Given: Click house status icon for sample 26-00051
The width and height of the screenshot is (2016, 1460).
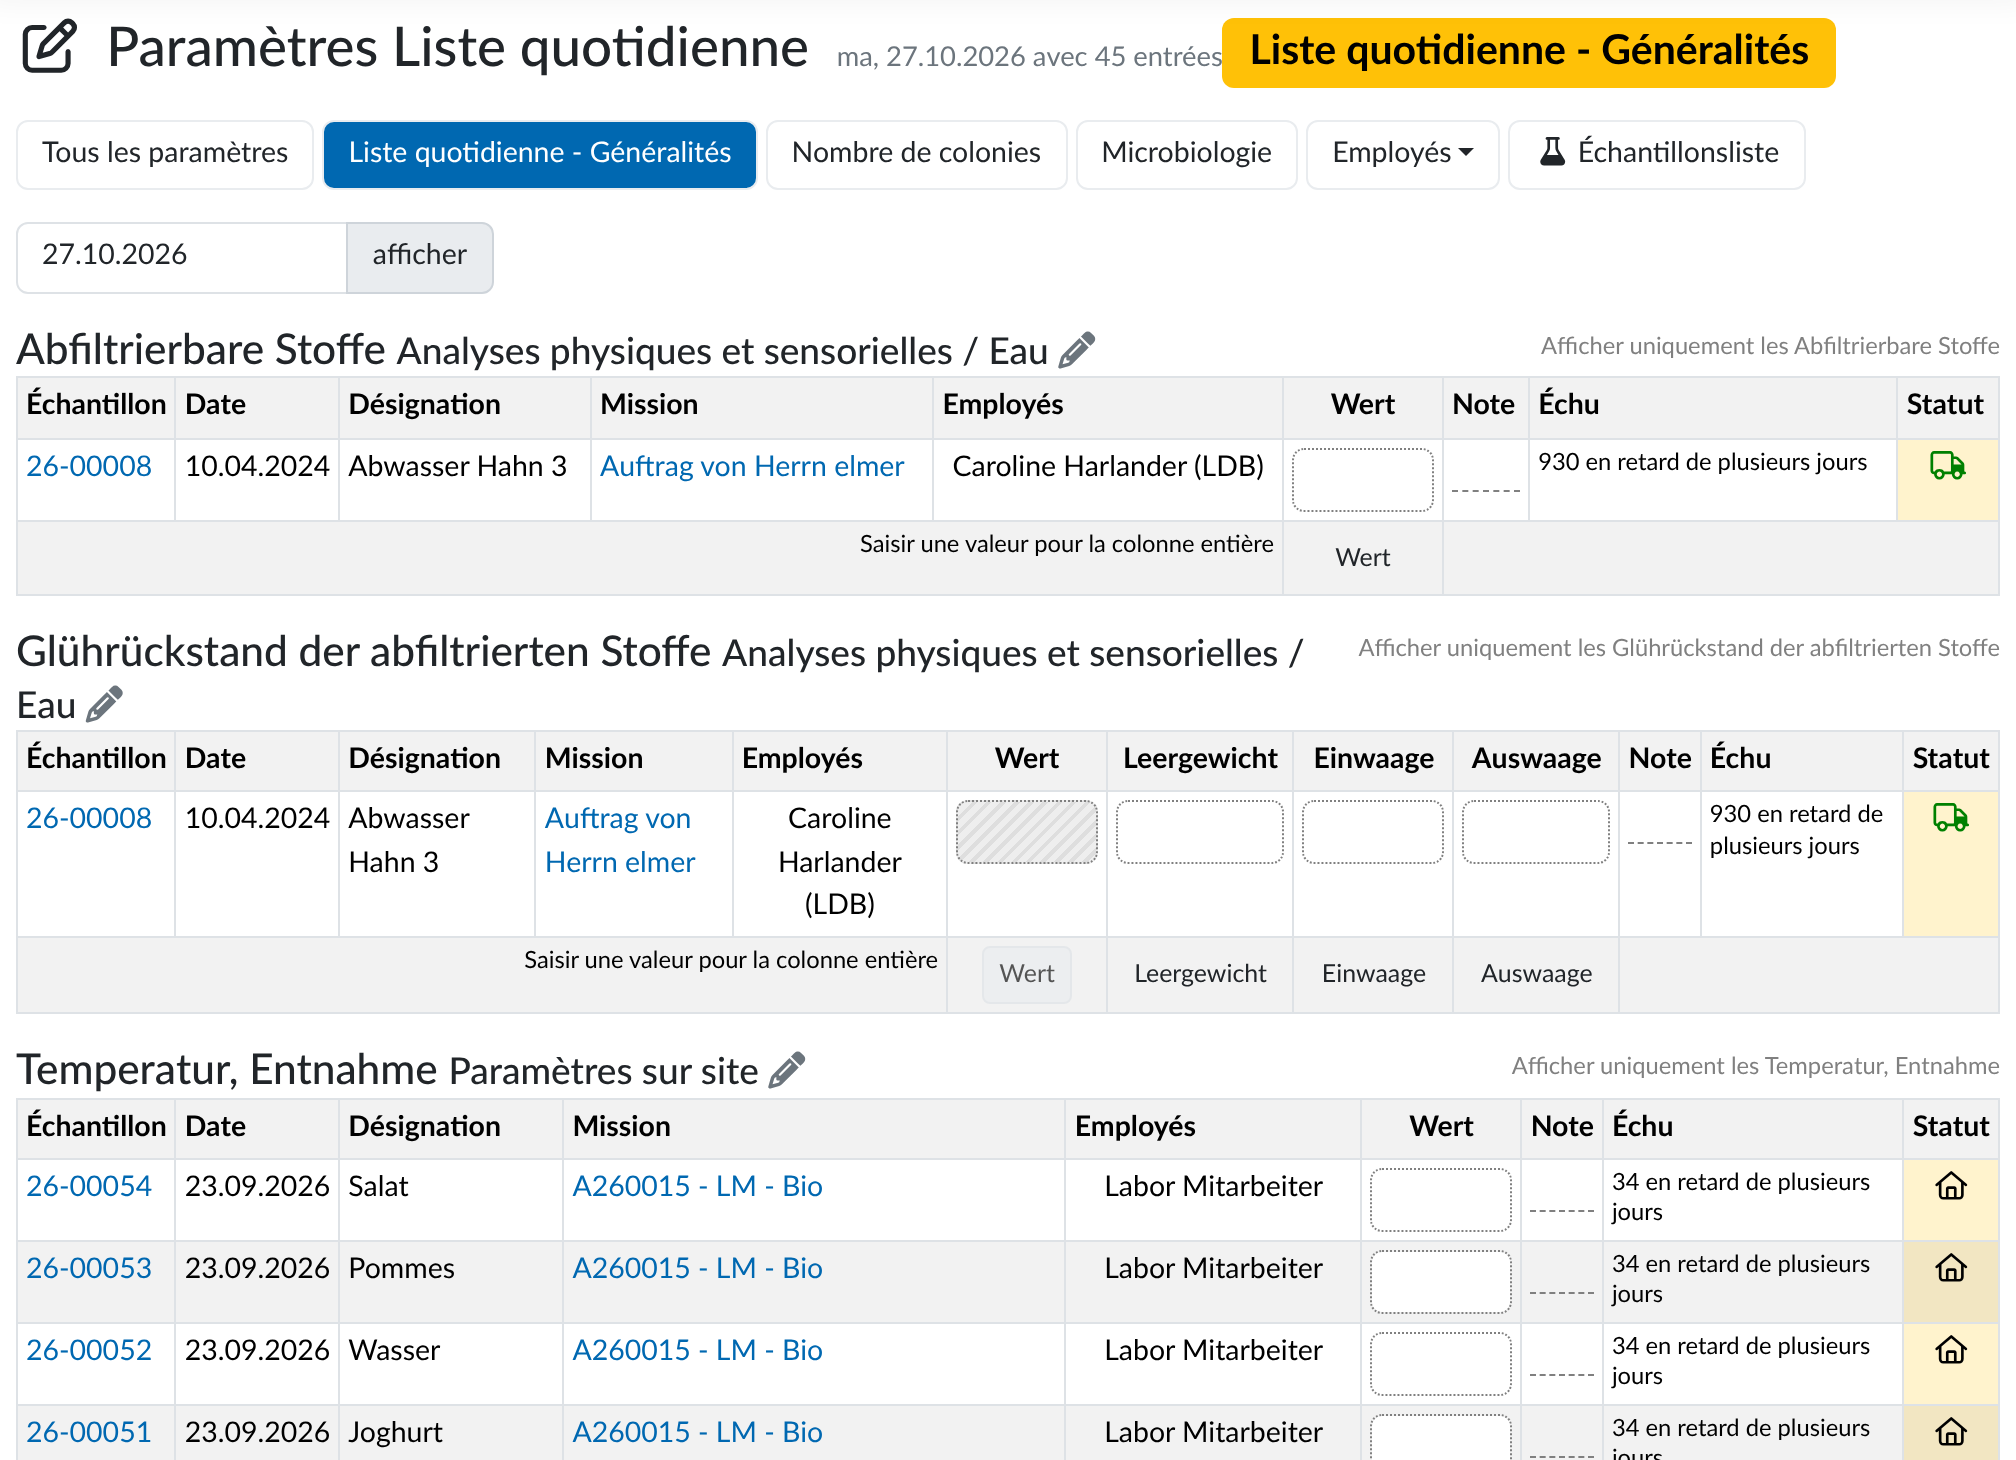Looking at the screenshot, I should 1951,1432.
